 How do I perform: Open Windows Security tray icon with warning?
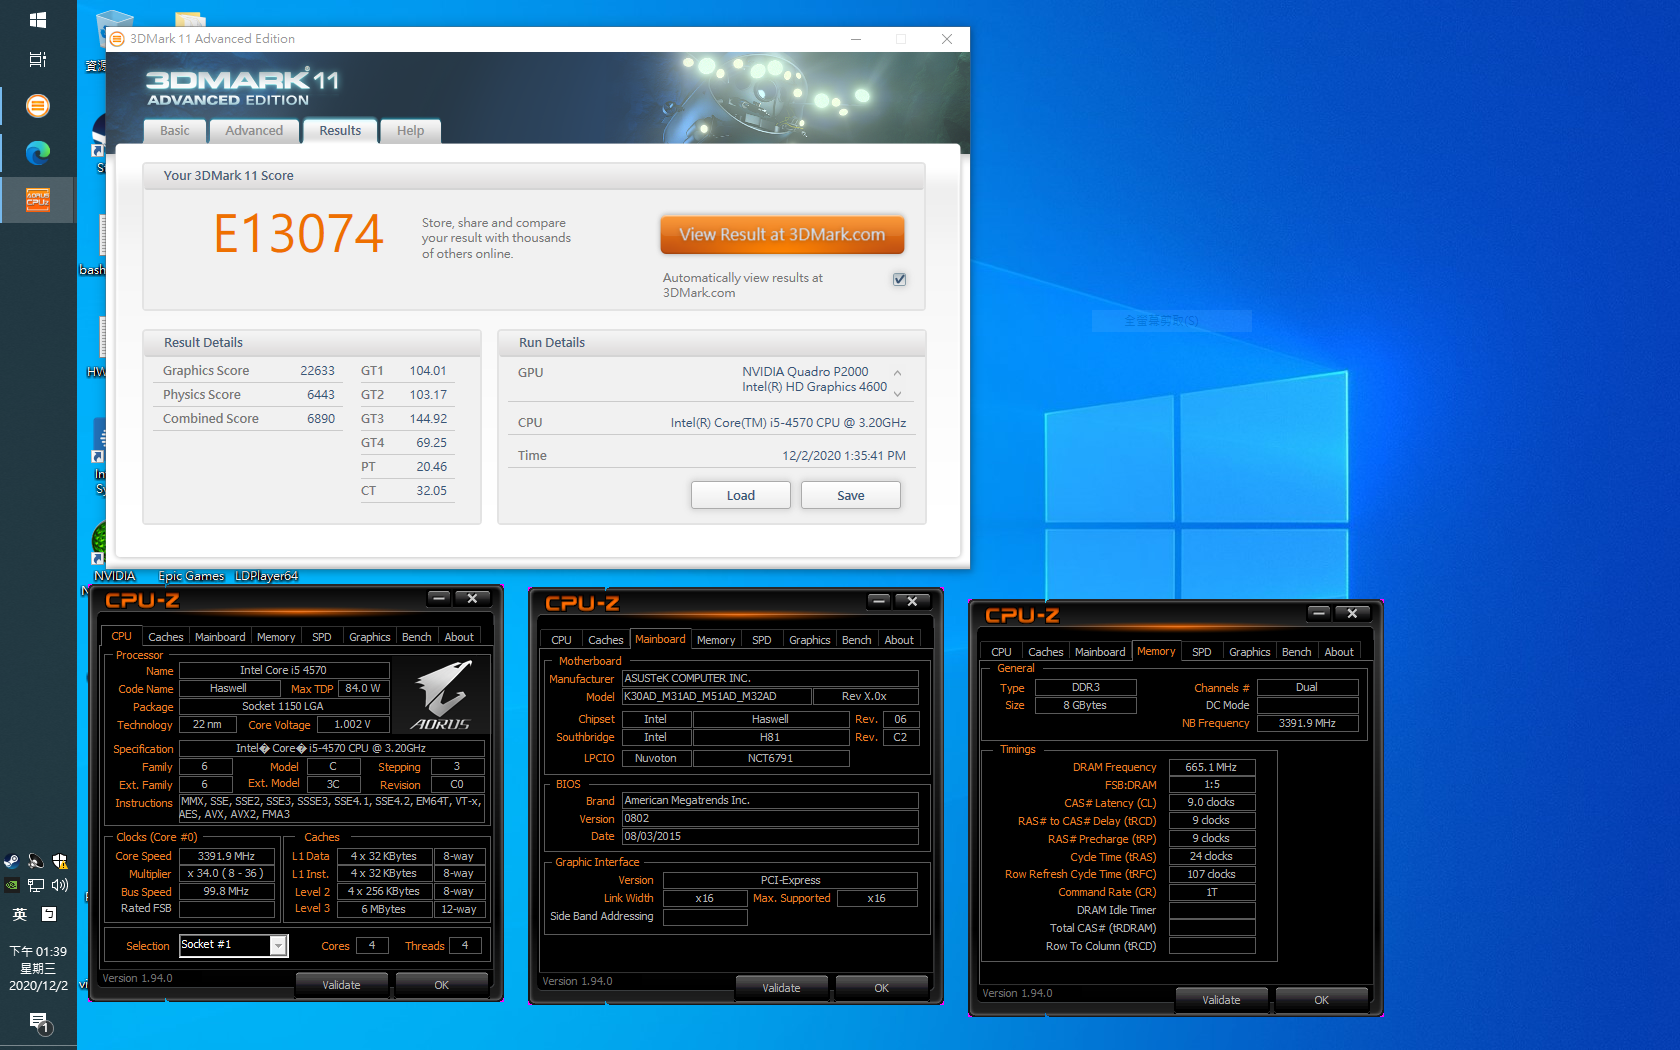click(x=60, y=861)
